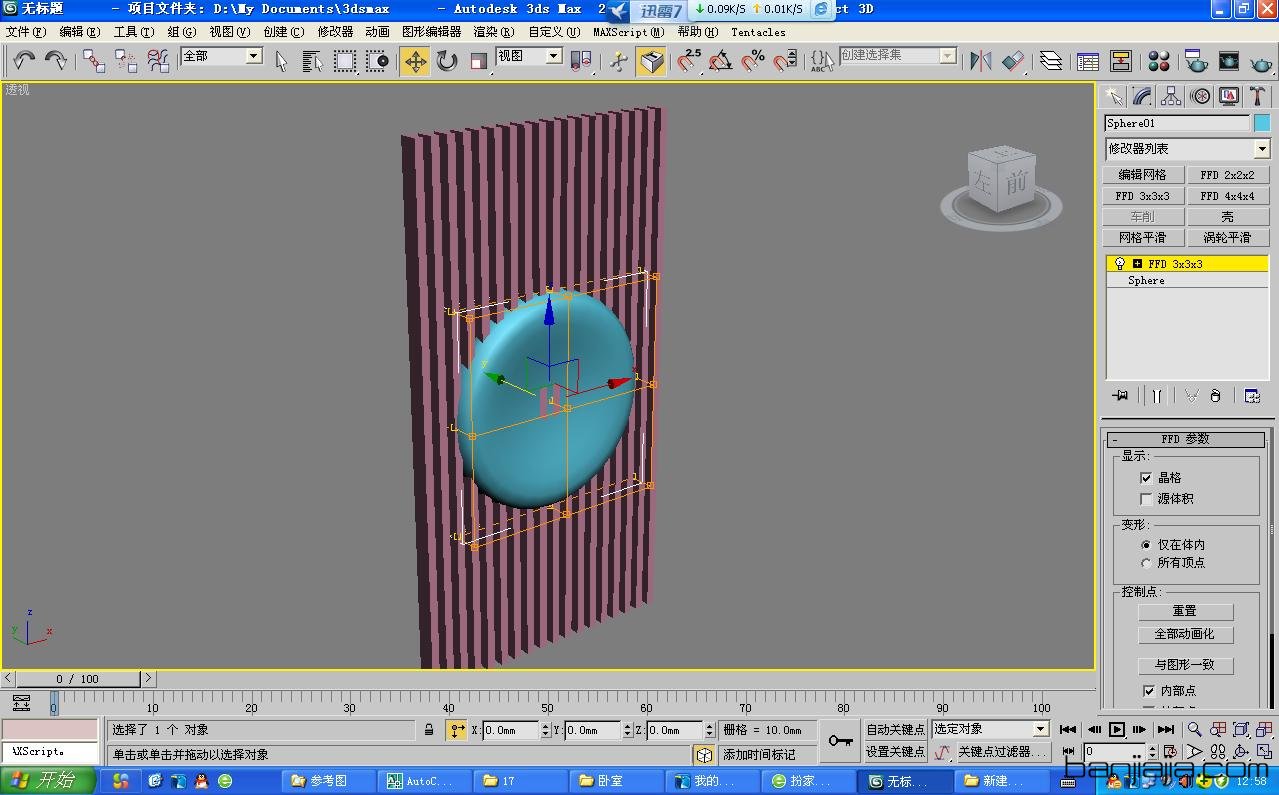Click the 重置 (Reset) button
This screenshot has width=1279, height=795.
1185,611
